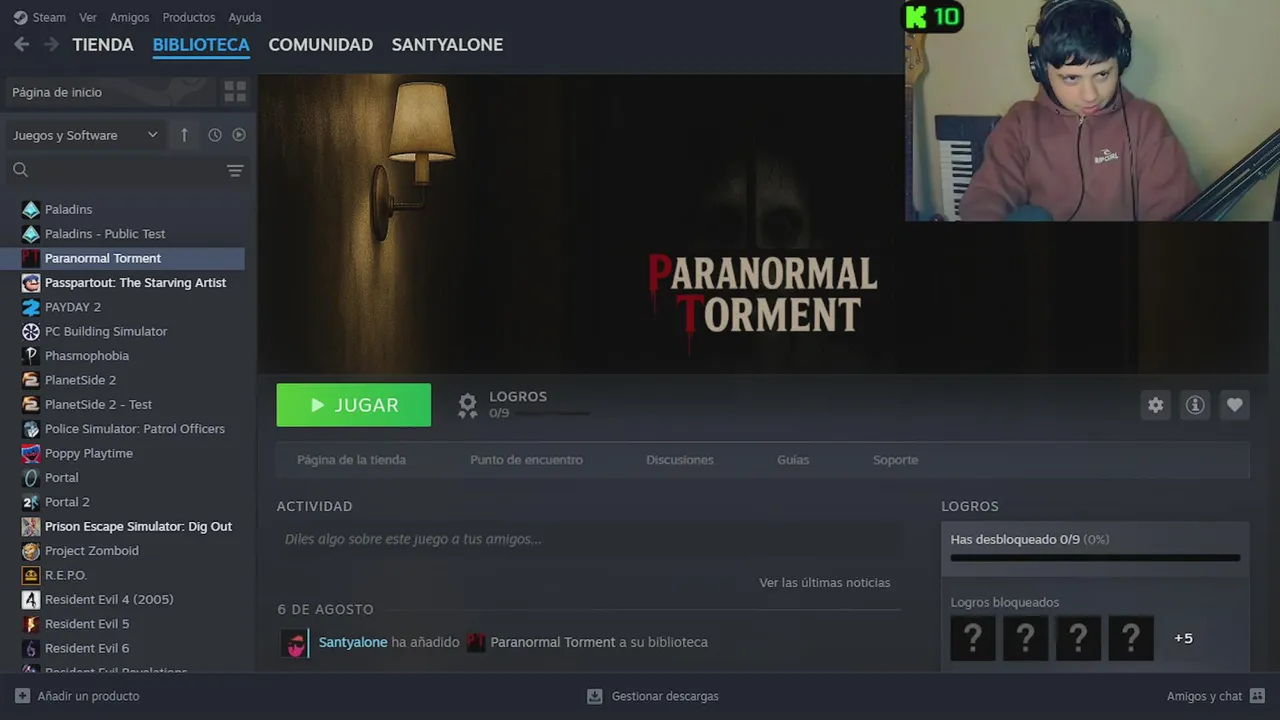Open Punto de encuentro link
This screenshot has width=1280, height=720.
pyautogui.click(x=527, y=460)
